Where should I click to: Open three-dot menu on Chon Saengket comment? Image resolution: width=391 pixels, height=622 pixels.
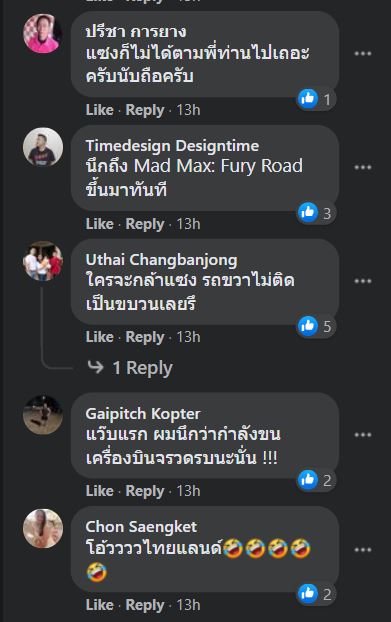click(x=362, y=550)
